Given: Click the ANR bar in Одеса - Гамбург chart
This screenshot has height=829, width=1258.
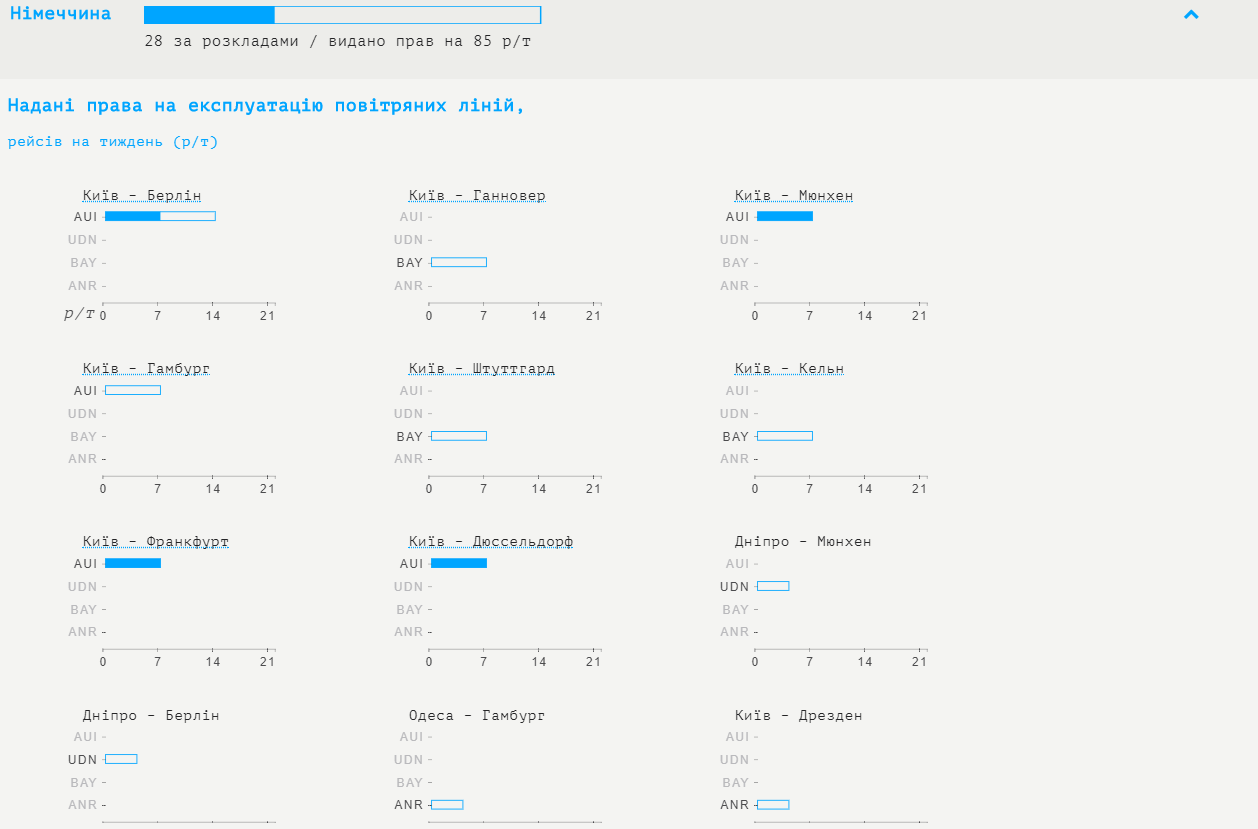Looking at the screenshot, I should point(447,805).
